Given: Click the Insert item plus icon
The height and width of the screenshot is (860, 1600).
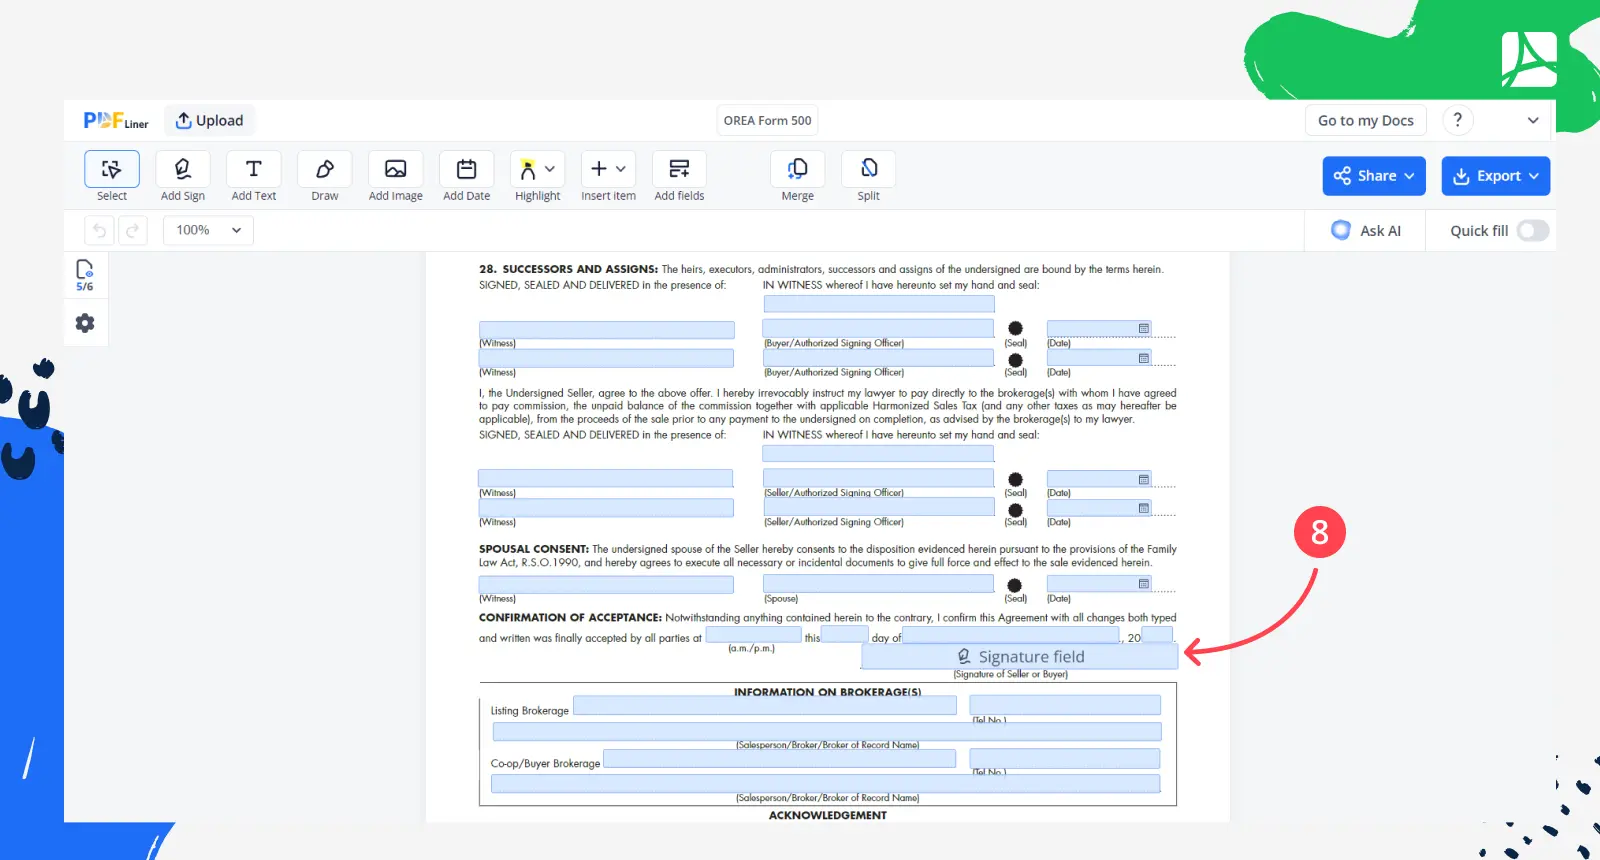Looking at the screenshot, I should (599, 169).
